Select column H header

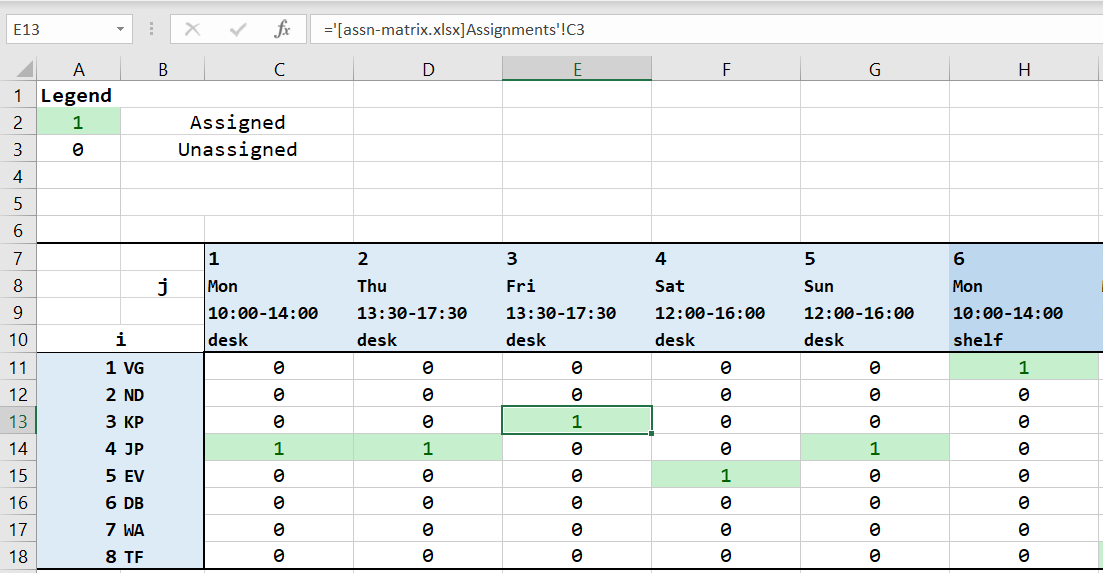[x=1024, y=69]
